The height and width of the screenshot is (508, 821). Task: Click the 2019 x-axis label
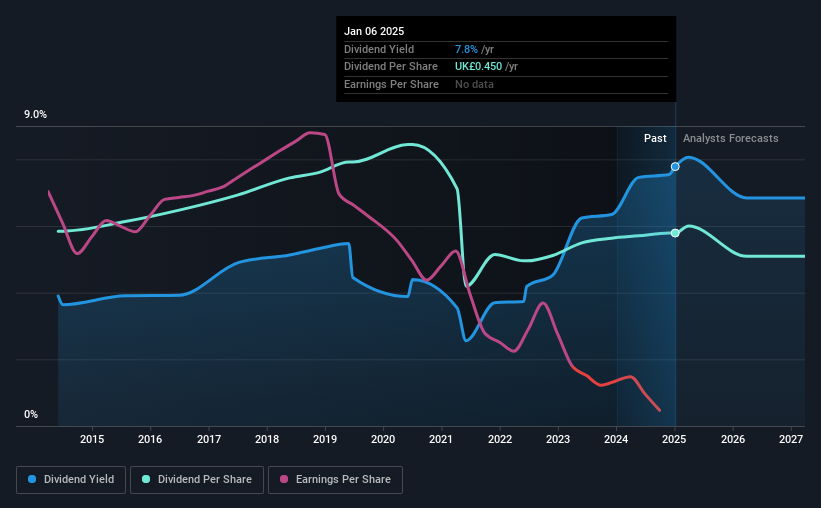pyautogui.click(x=325, y=439)
